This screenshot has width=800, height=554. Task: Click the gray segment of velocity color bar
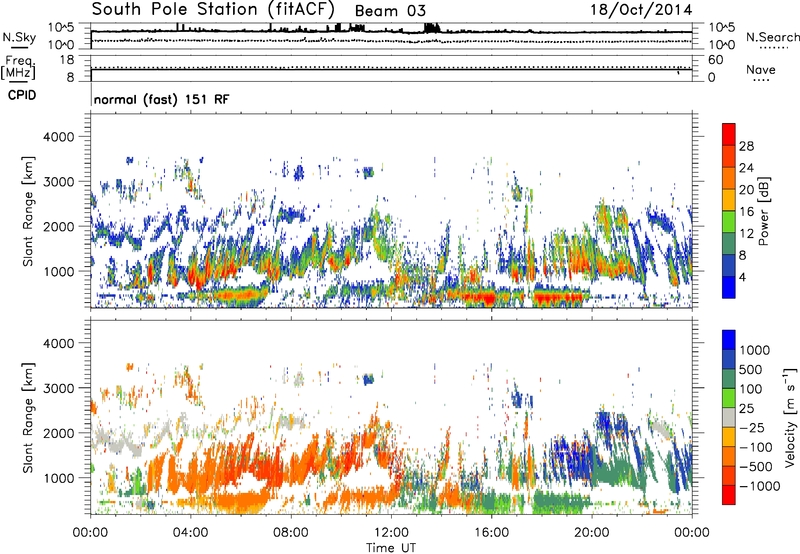[729, 418]
